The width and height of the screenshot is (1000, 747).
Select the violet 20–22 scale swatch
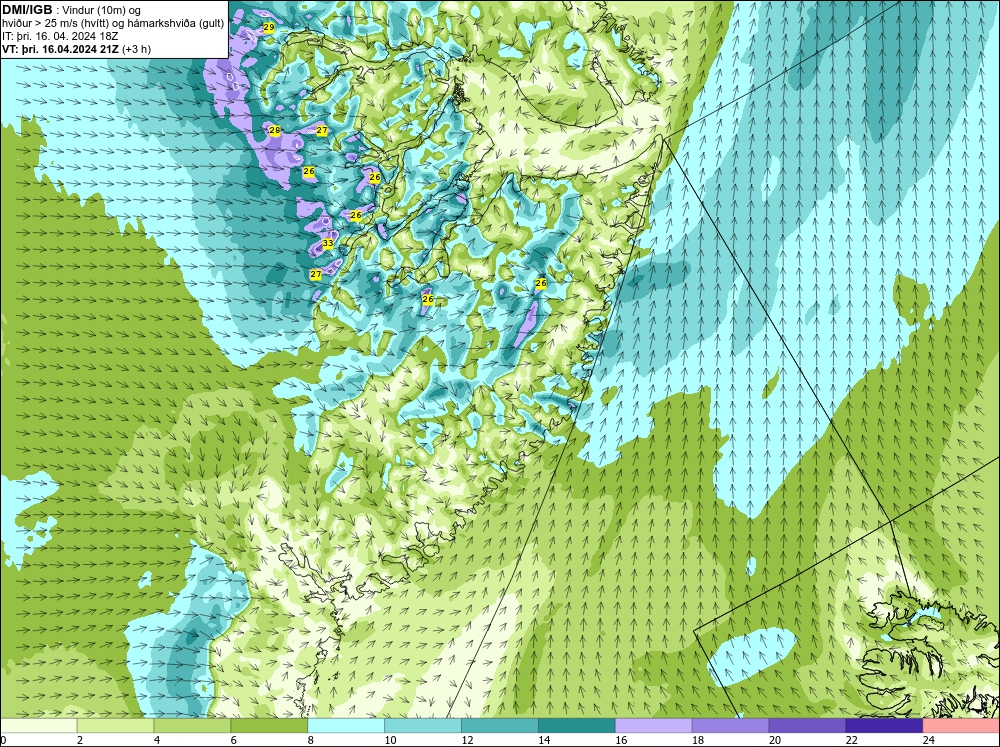[807, 725]
